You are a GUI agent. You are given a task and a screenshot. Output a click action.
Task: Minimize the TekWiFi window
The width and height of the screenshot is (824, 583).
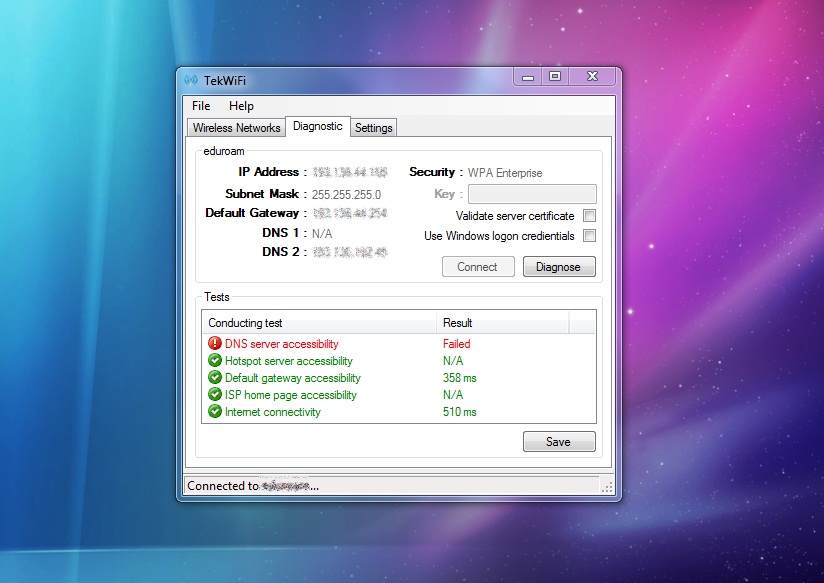pos(528,77)
